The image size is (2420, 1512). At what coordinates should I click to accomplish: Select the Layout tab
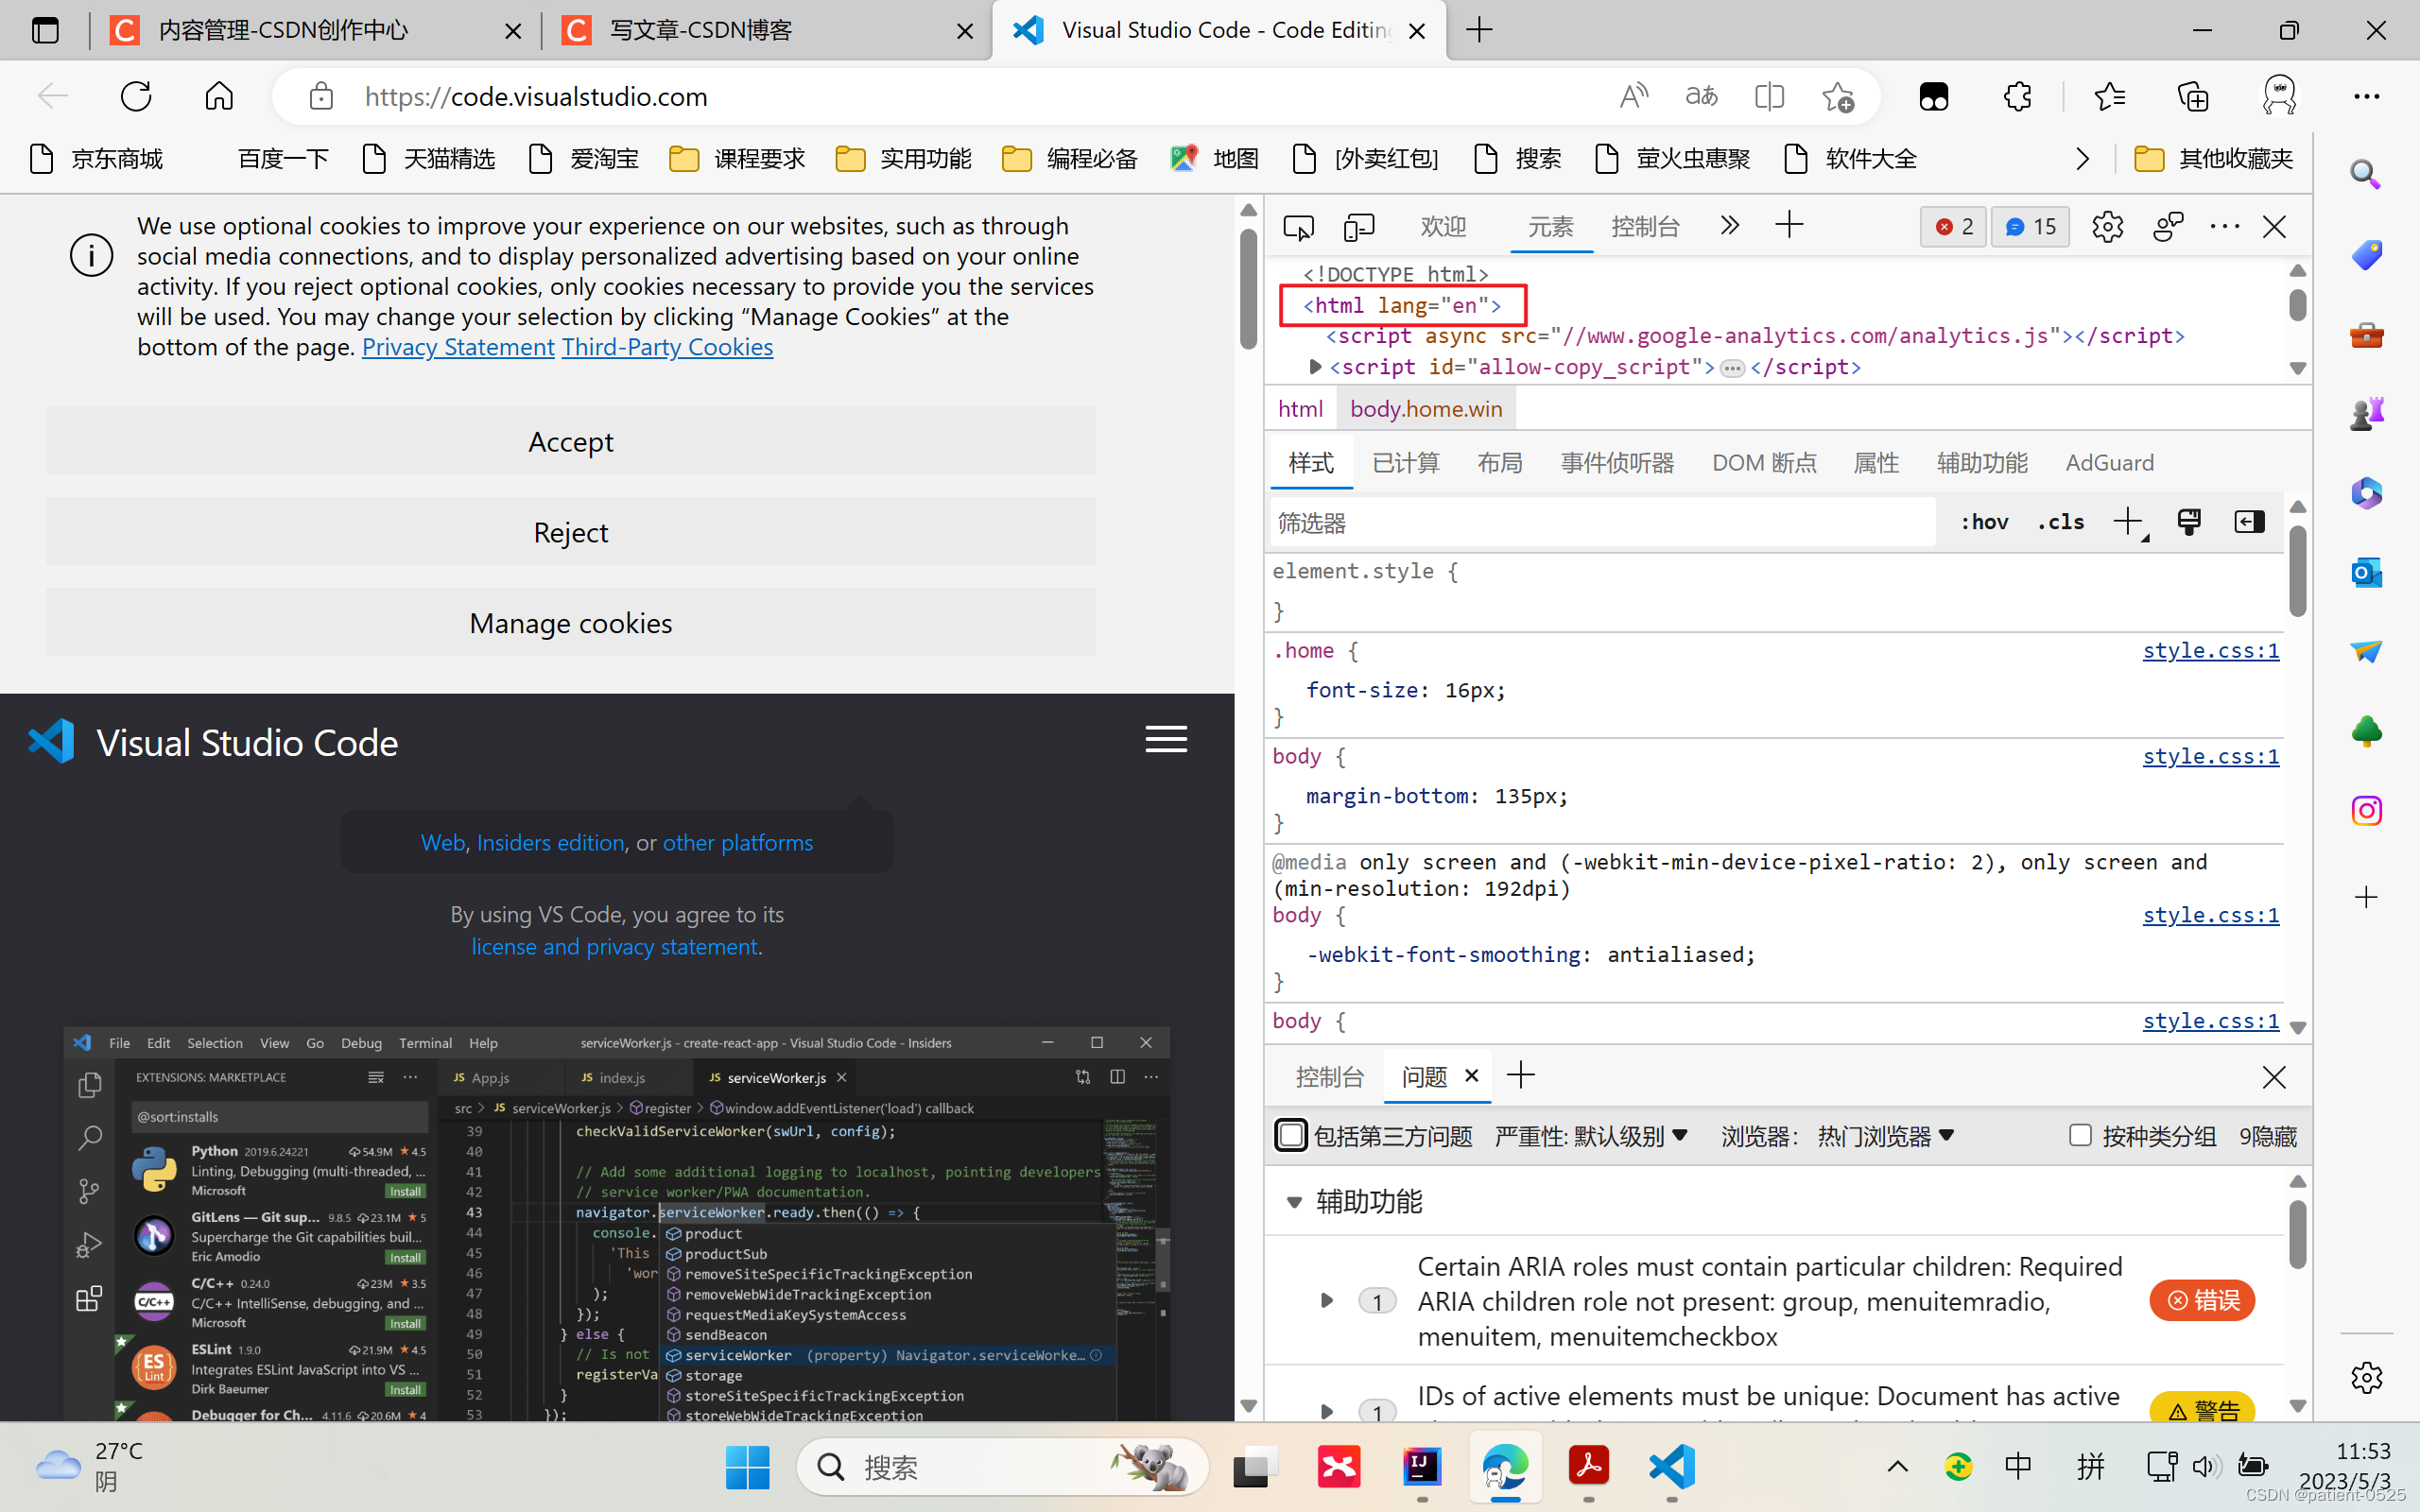[x=1500, y=463]
